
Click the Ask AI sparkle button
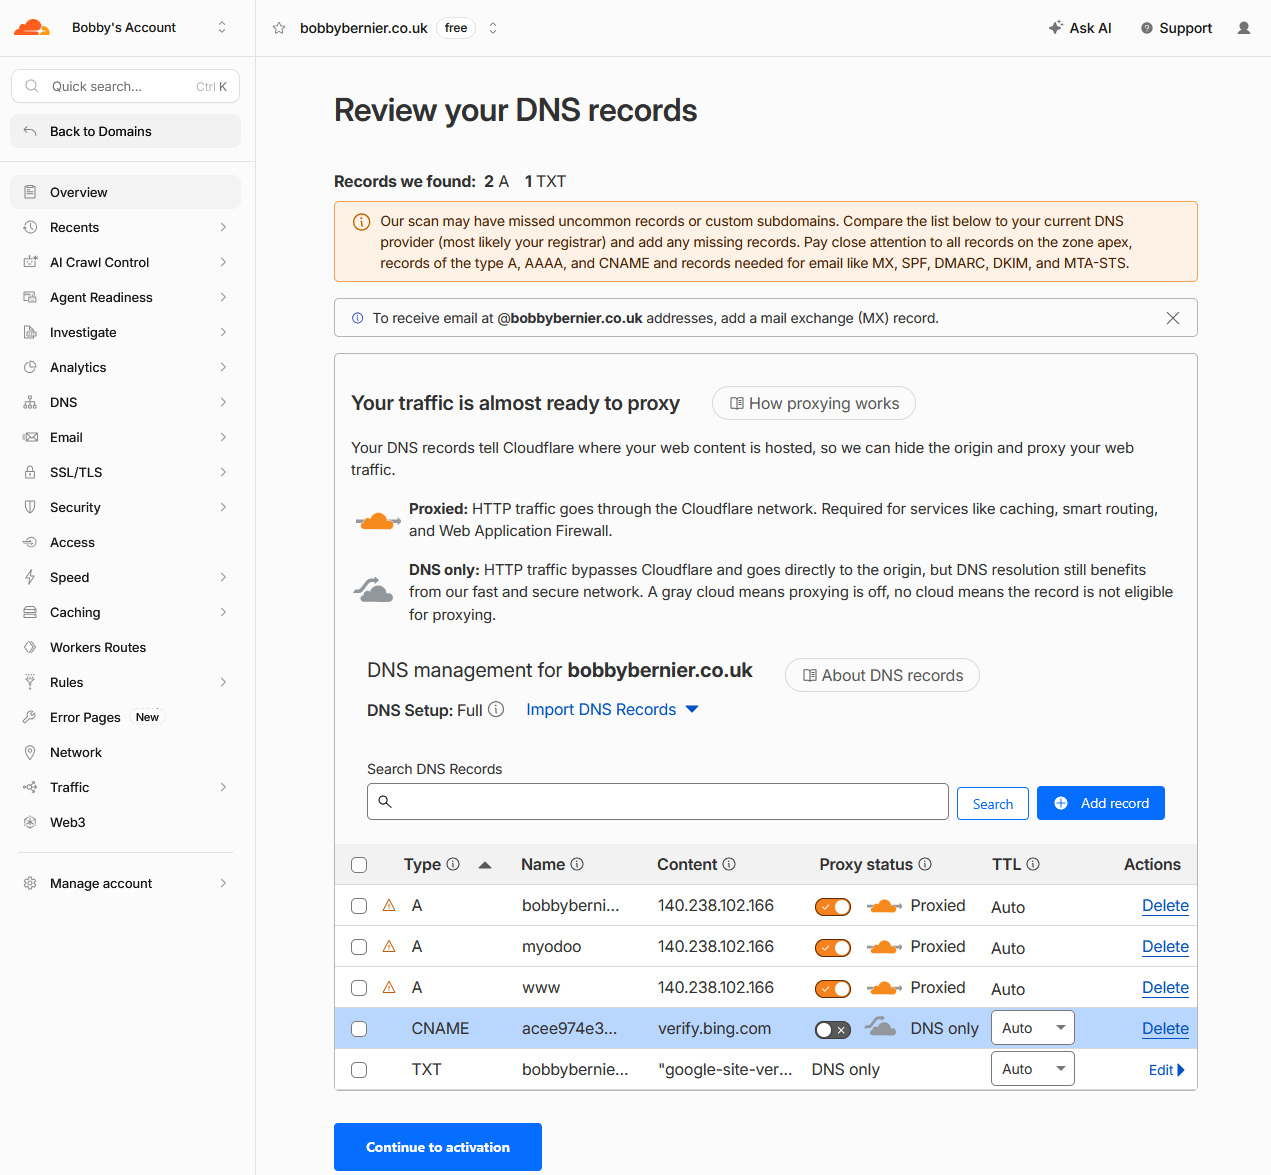1080,28
